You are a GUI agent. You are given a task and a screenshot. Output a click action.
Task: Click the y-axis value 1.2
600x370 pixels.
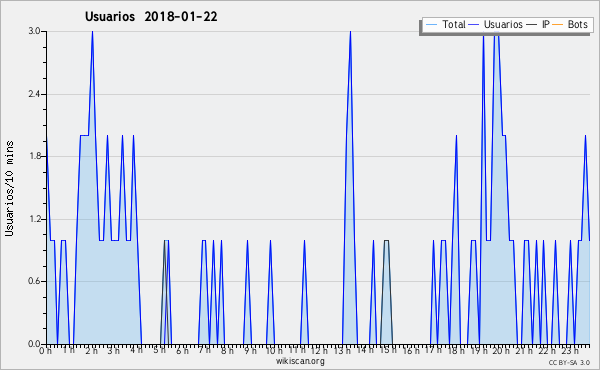click(x=34, y=219)
